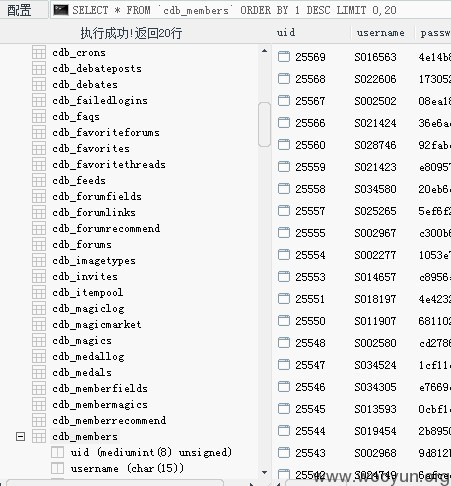The image size is (451, 486).
Task: Click the table icon beside cdb_crons
Action: point(39,53)
